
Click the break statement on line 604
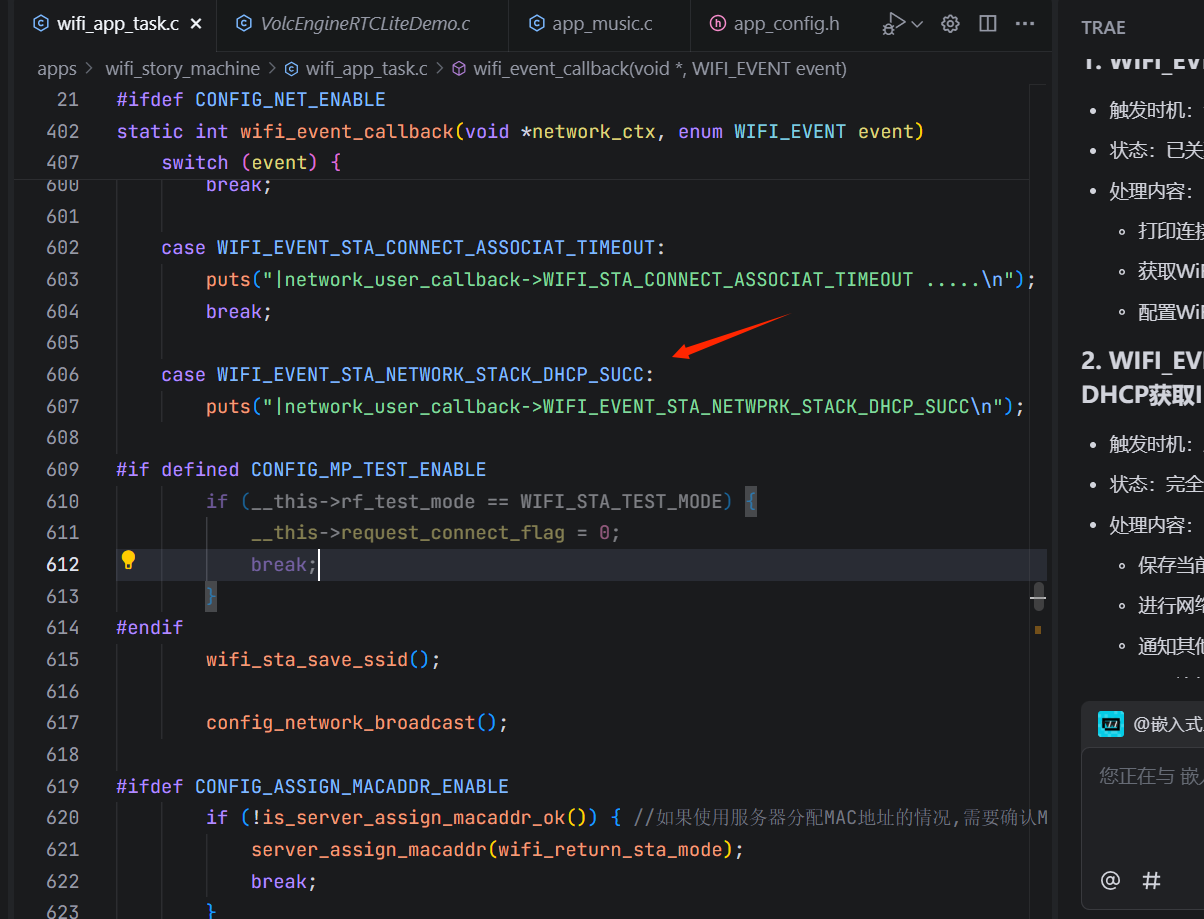239,311
